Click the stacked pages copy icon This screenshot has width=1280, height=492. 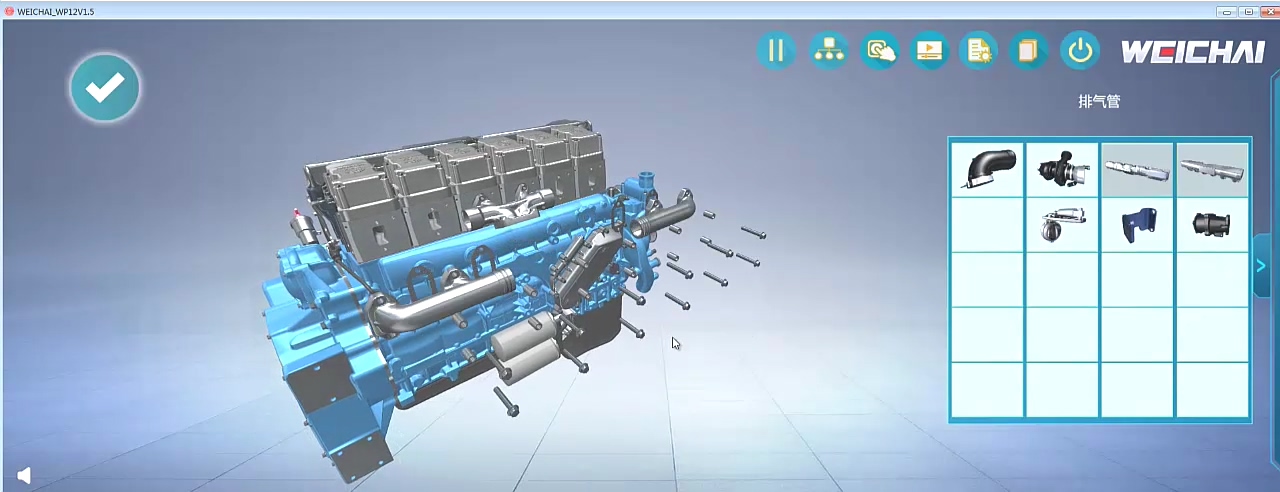coord(1028,50)
